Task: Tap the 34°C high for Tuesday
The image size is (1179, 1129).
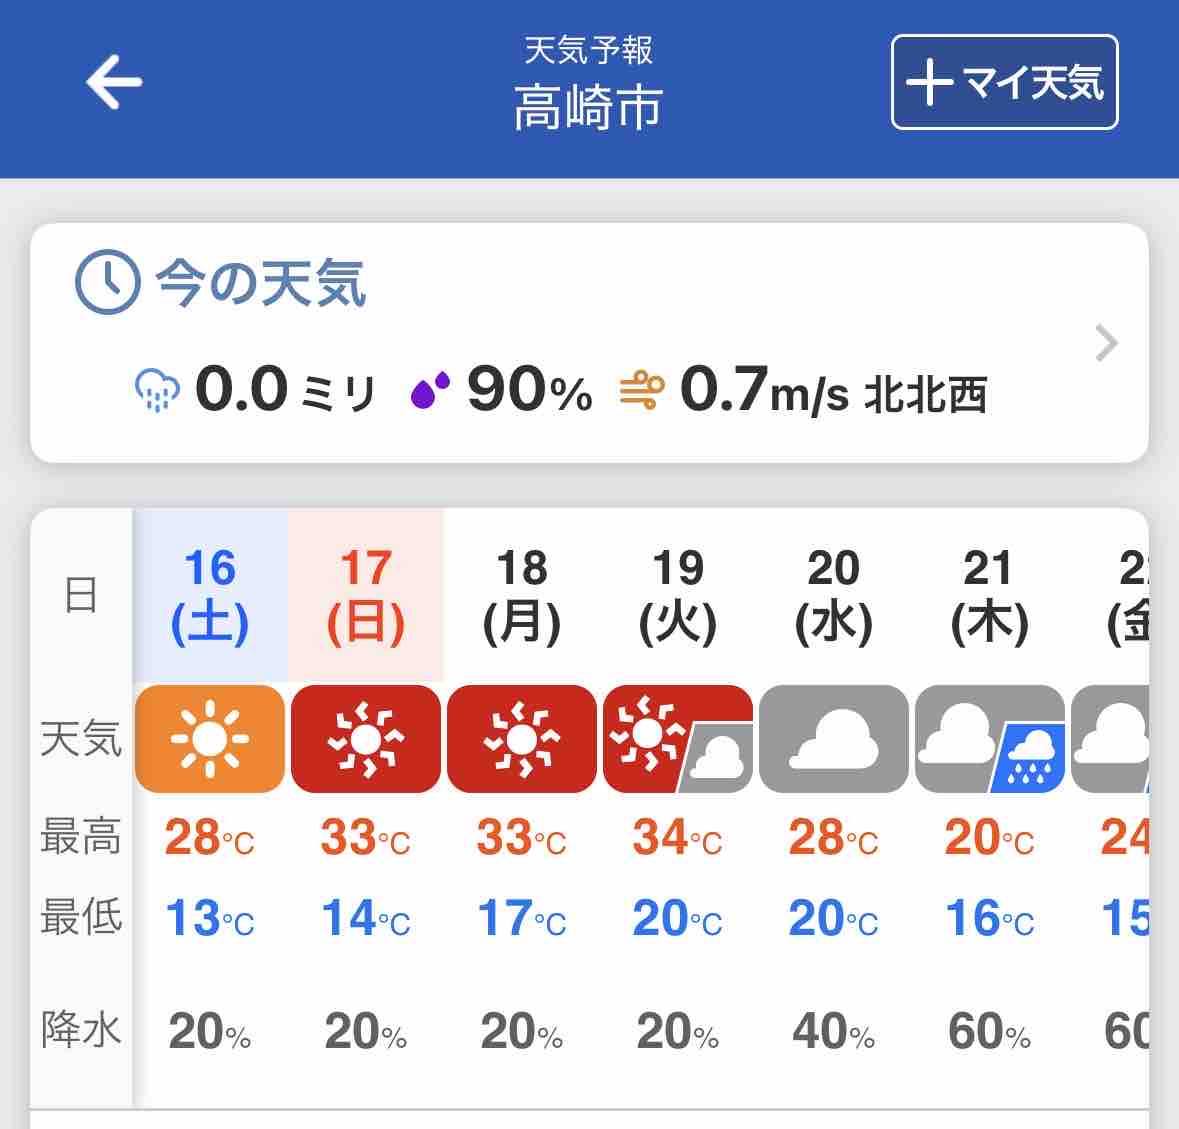Action: coord(677,837)
